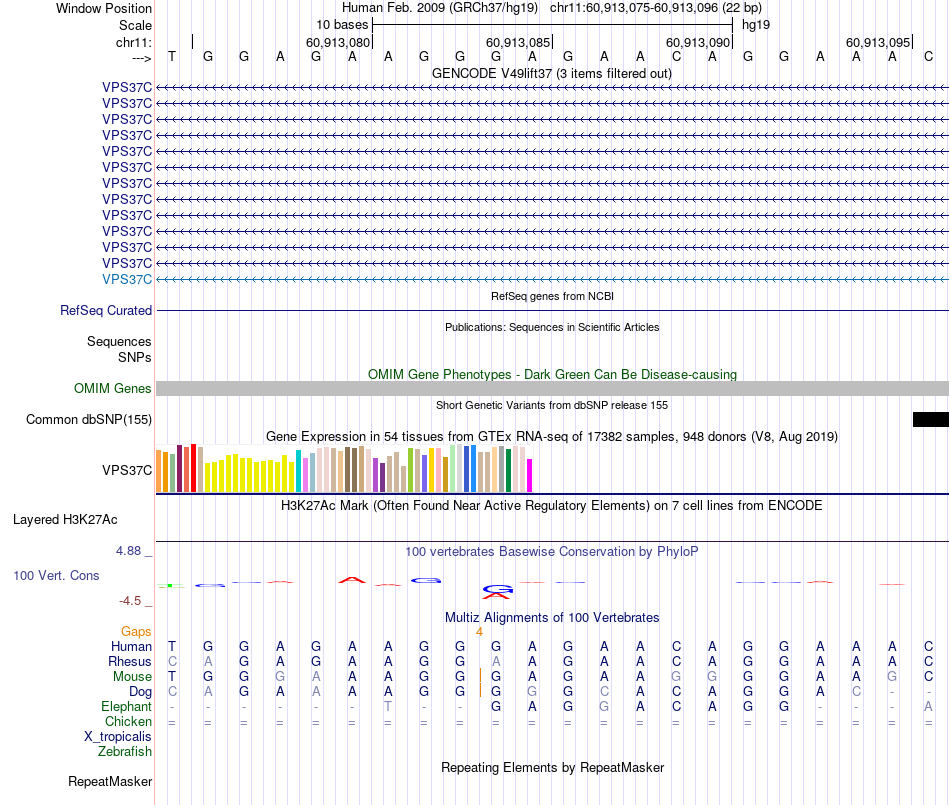Click the Elephant species row label
This screenshot has width=950, height=805.
point(126,706)
